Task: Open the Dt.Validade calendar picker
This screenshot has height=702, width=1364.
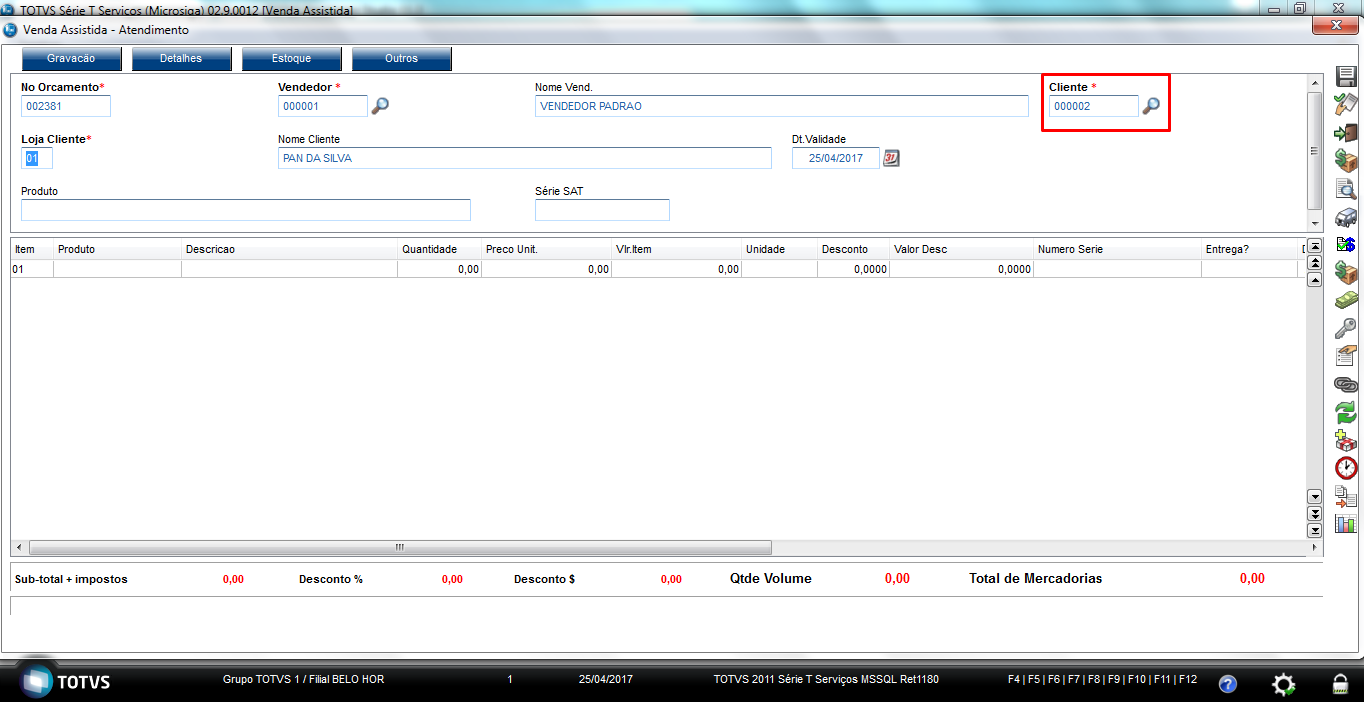Action: pyautogui.click(x=892, y=158)
